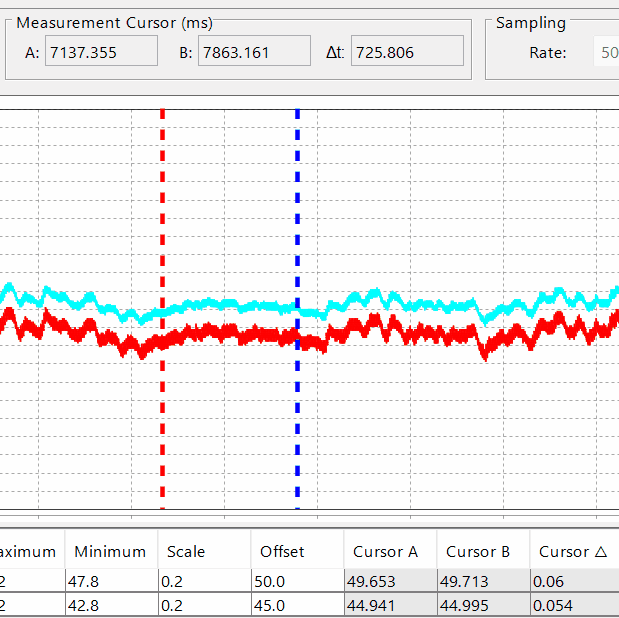Click the Sampling Rate field
This screenshot has height=618, width=619.
coord(606,52)
